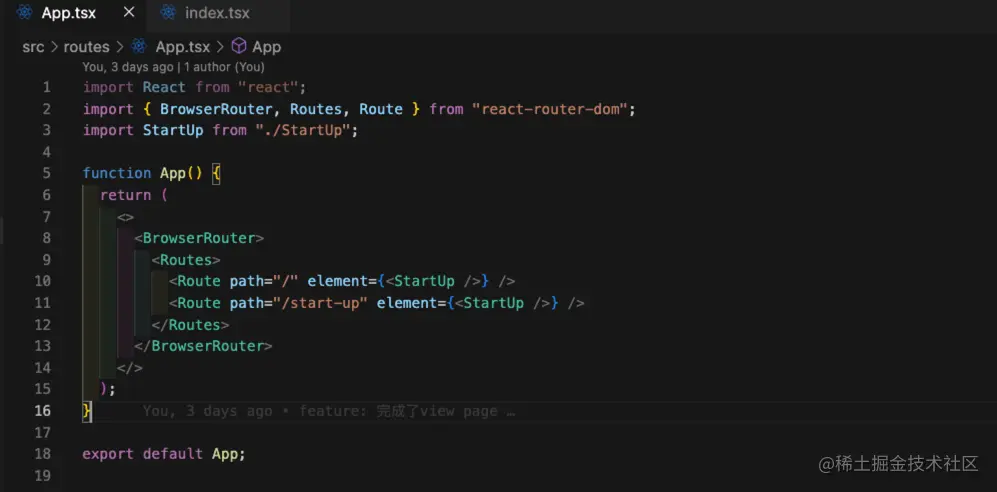Screen dimensions: 997x492
Task: Open the App.tsx breadcrumb file entry
Action: click(x=182, y=47)
